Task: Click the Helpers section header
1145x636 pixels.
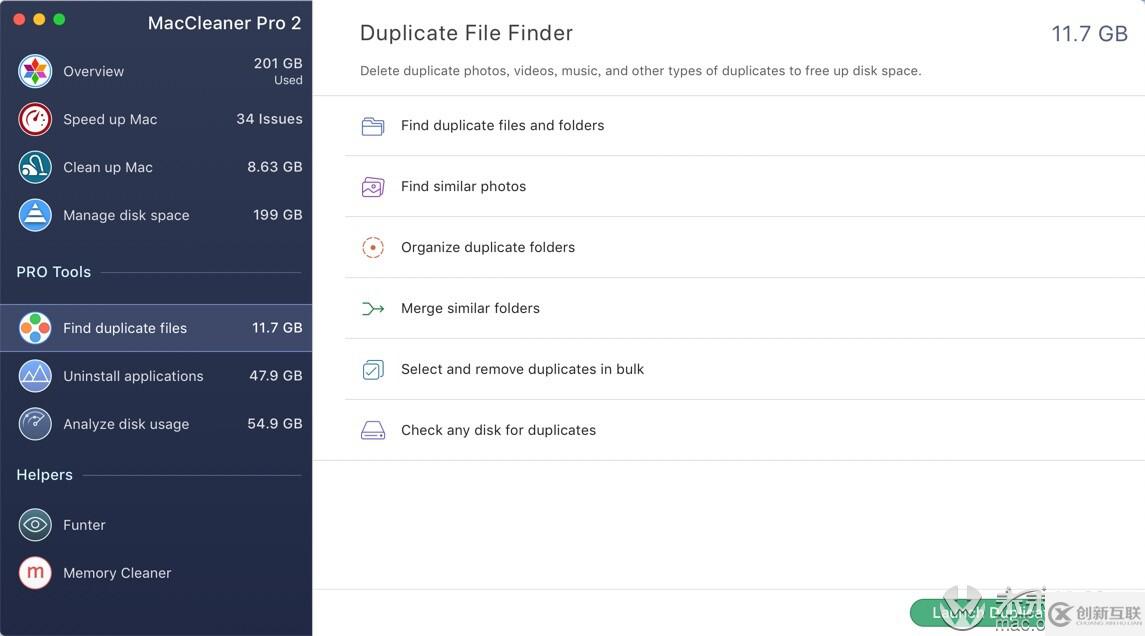Action: tap(45, 475)
